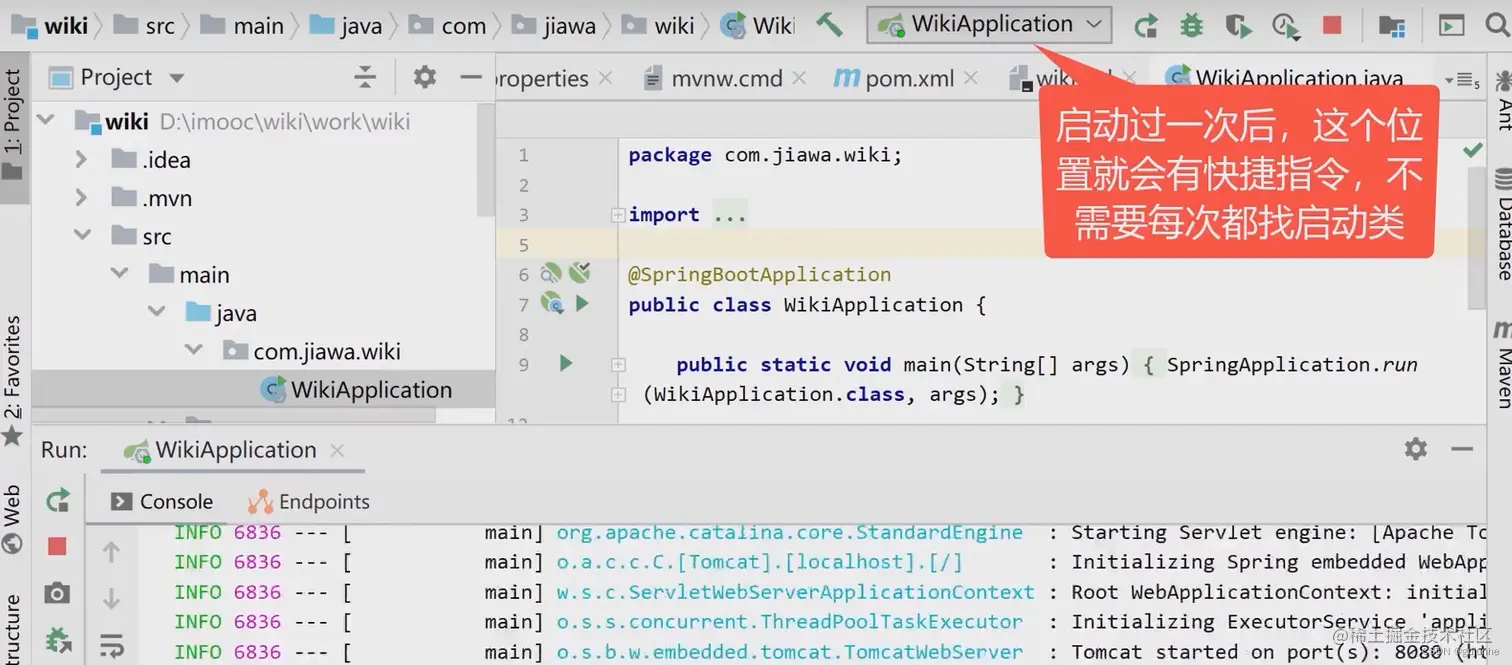Image resolution: width=1512 pixels, height=665 pixels.
Task: Toggle the 2: Favorites tool window
Action: click(13, 380)
